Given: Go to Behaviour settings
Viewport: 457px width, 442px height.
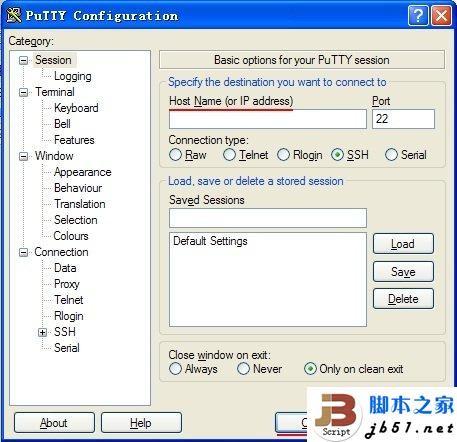Looking at the screenshot, I should click(x=78, y=188).
